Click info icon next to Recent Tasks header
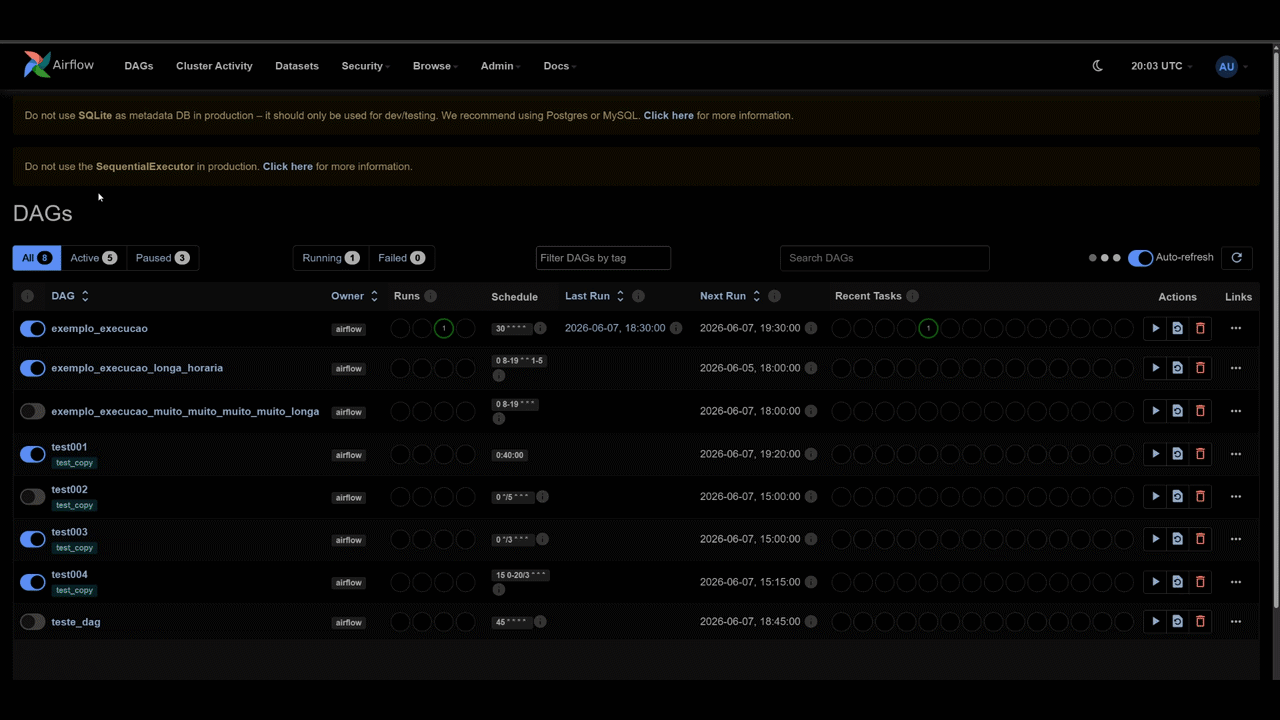 point(912,296)
